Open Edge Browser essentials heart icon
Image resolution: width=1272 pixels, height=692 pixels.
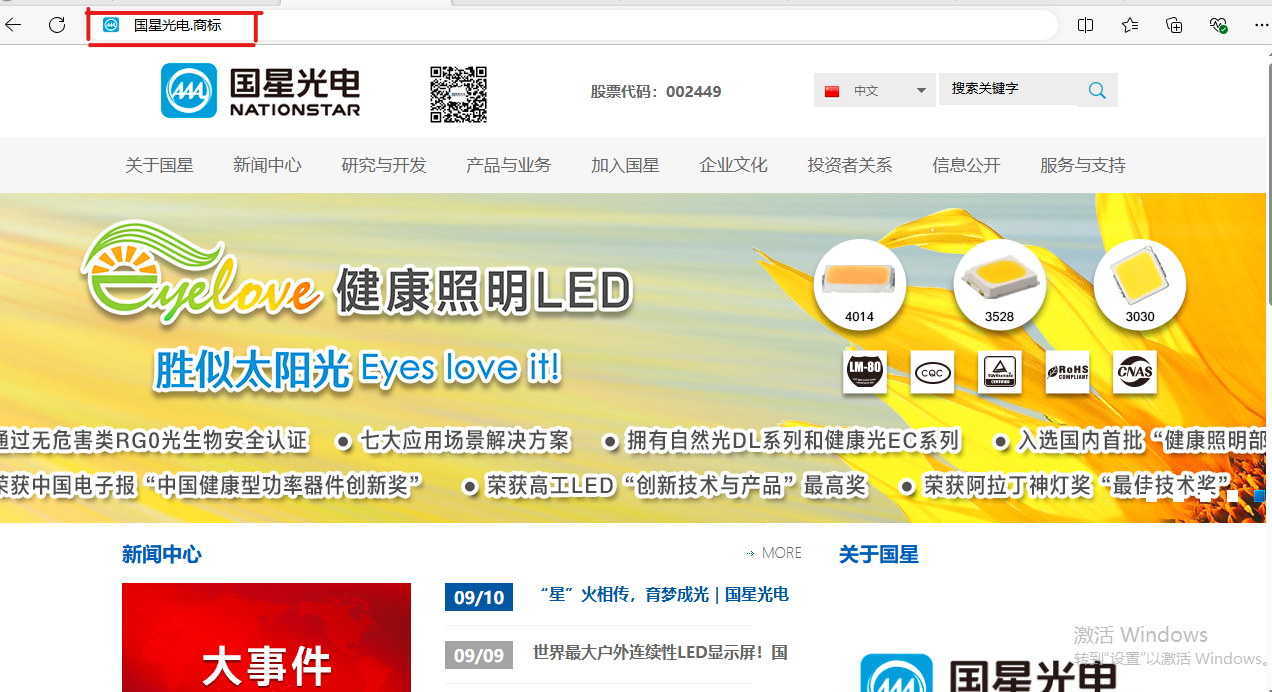(x=1218, y=24)
